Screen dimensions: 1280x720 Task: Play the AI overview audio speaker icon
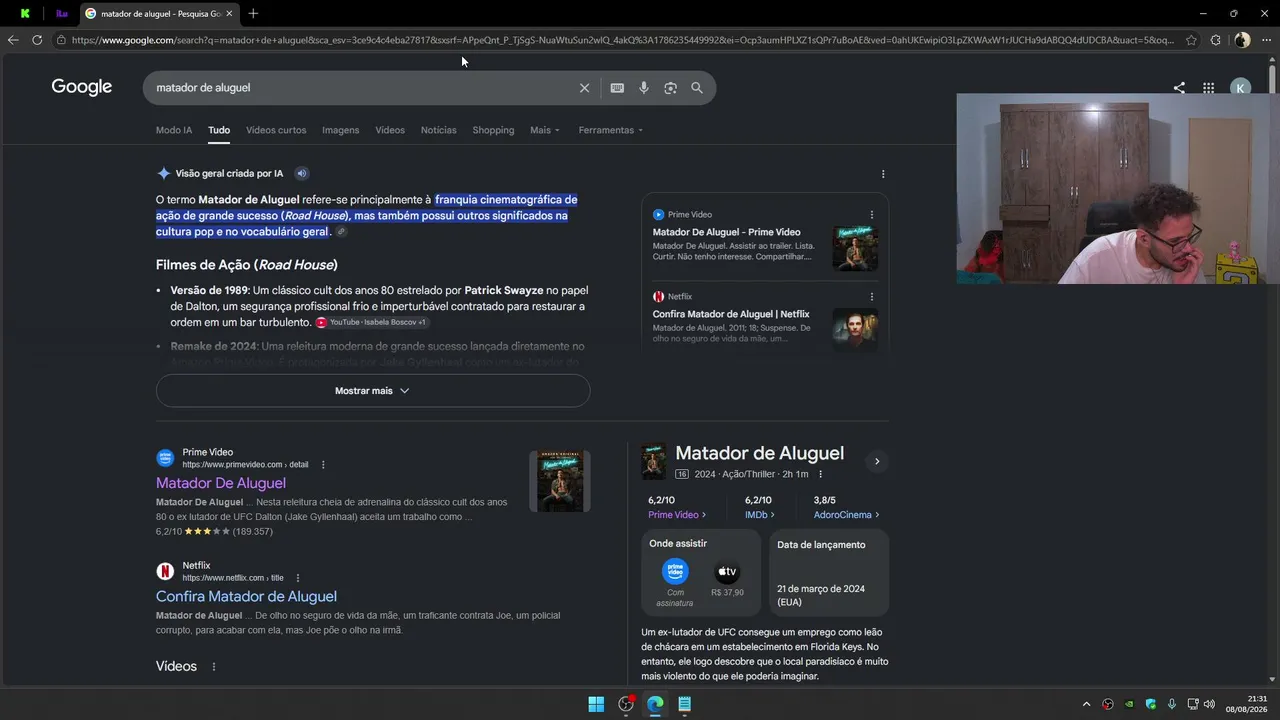point(302,173)
